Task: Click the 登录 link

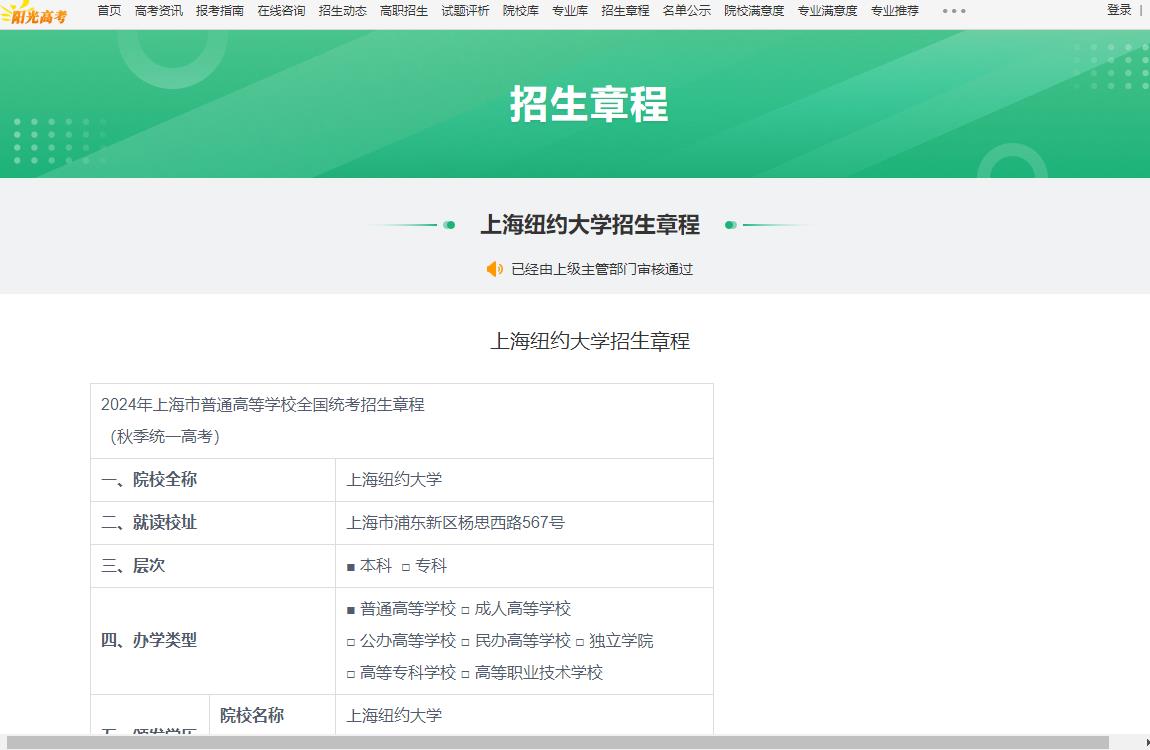Action: (1118, 9)
